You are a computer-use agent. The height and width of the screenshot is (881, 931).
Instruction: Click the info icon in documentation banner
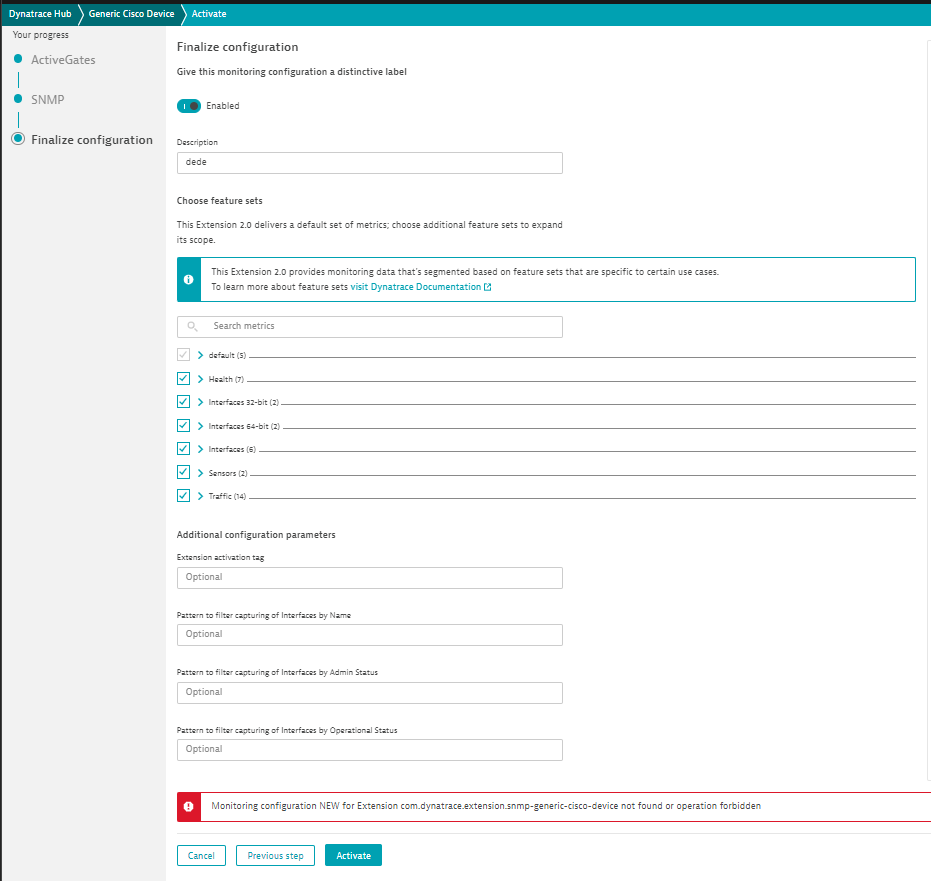pyautogui.click(x=189, y=280)
